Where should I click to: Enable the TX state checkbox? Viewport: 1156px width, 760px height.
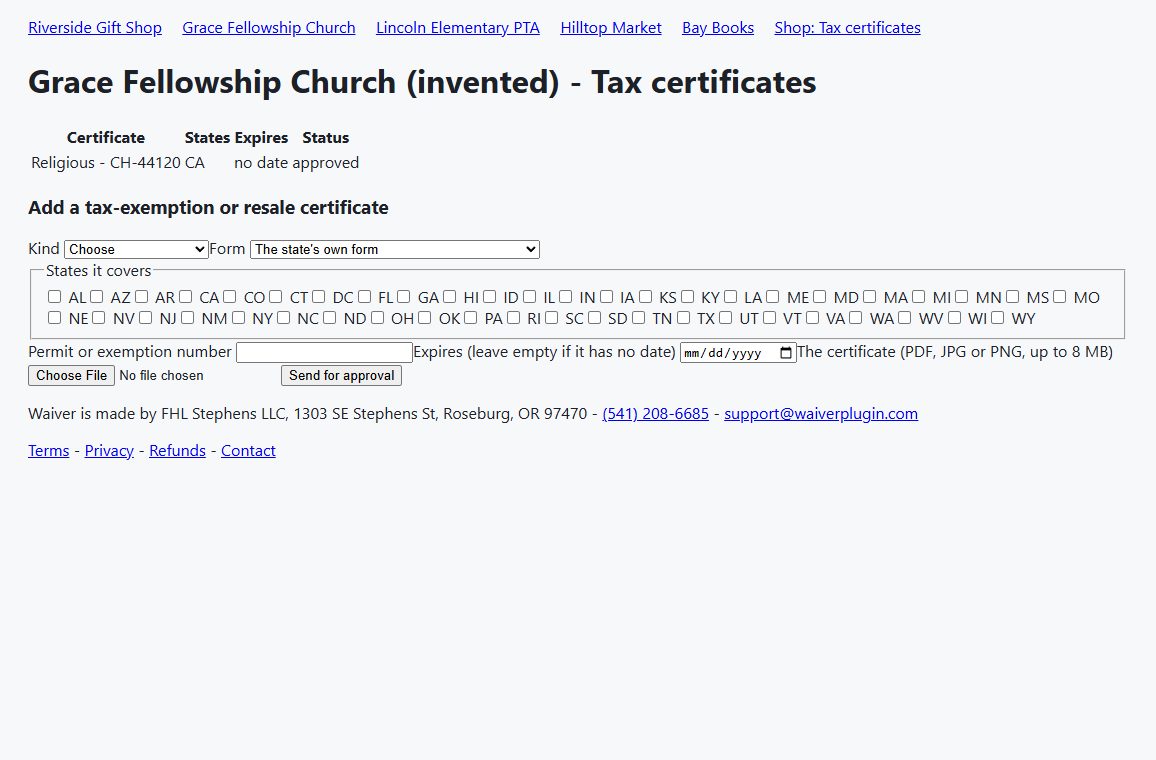(683, 318)
